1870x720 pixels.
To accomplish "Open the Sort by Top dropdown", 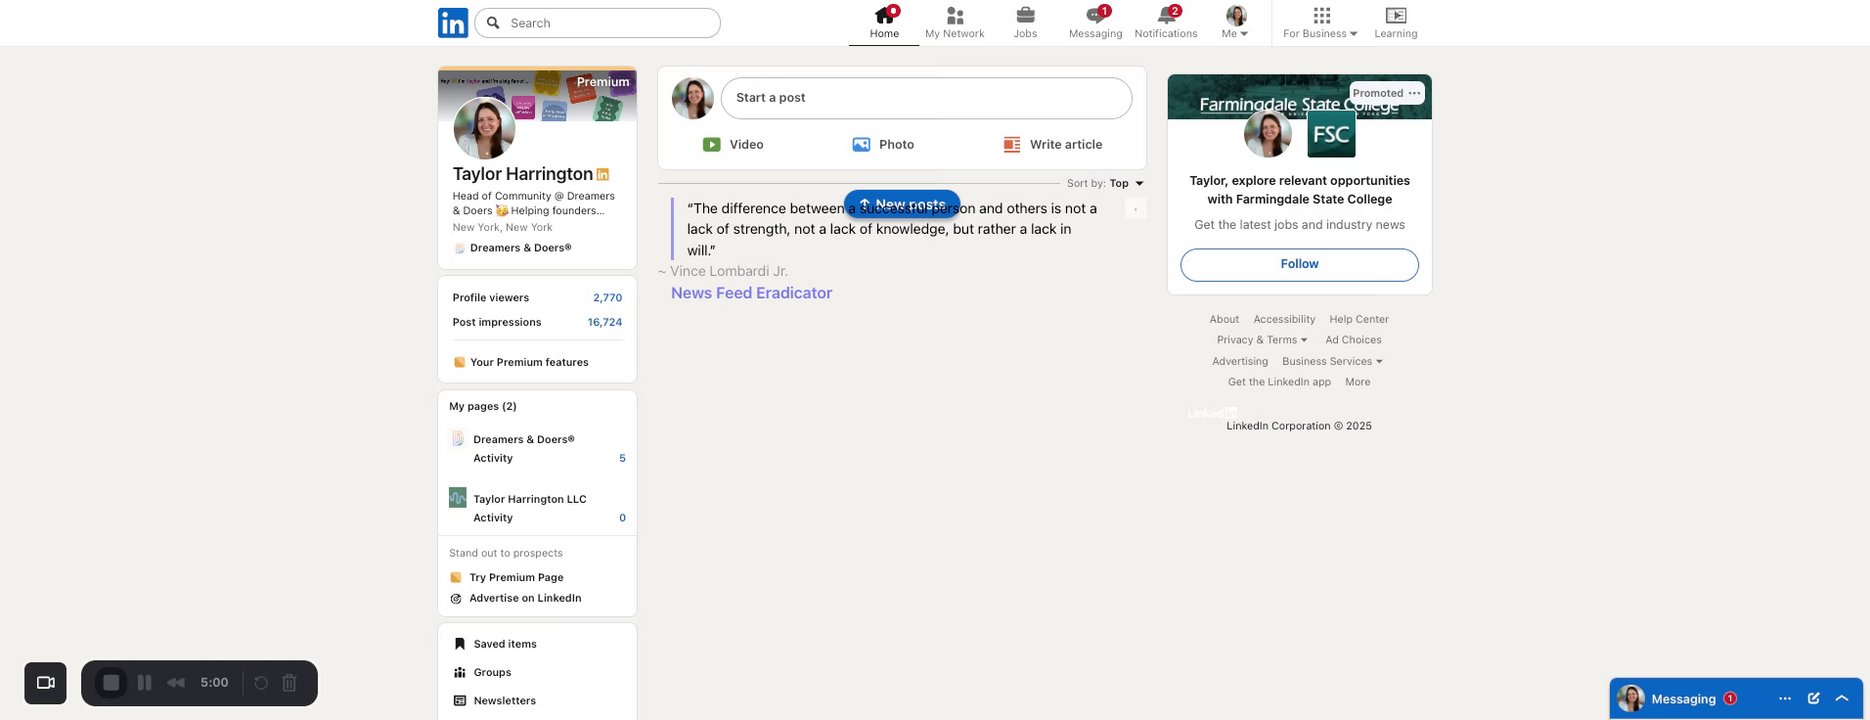I will (x=1105, y=184).
